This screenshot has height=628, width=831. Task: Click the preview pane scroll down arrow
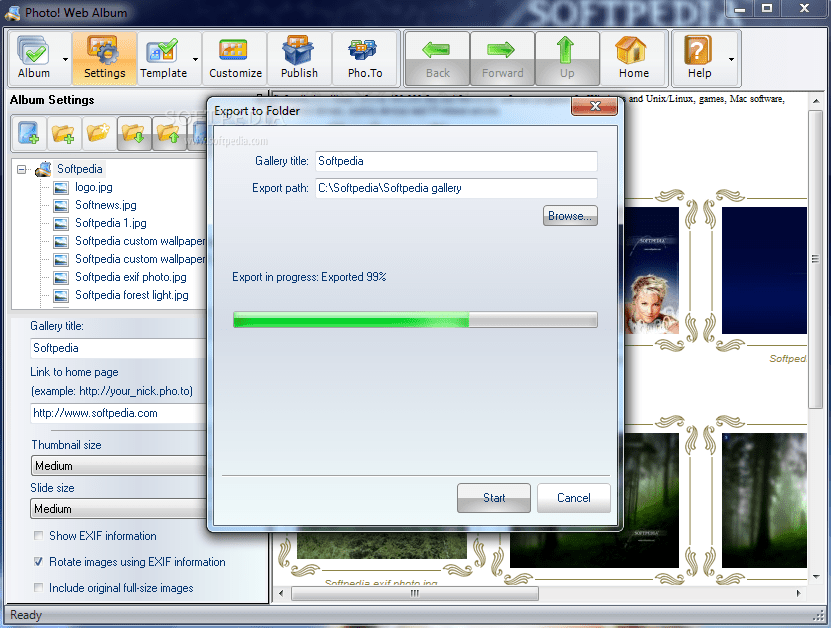816,577
